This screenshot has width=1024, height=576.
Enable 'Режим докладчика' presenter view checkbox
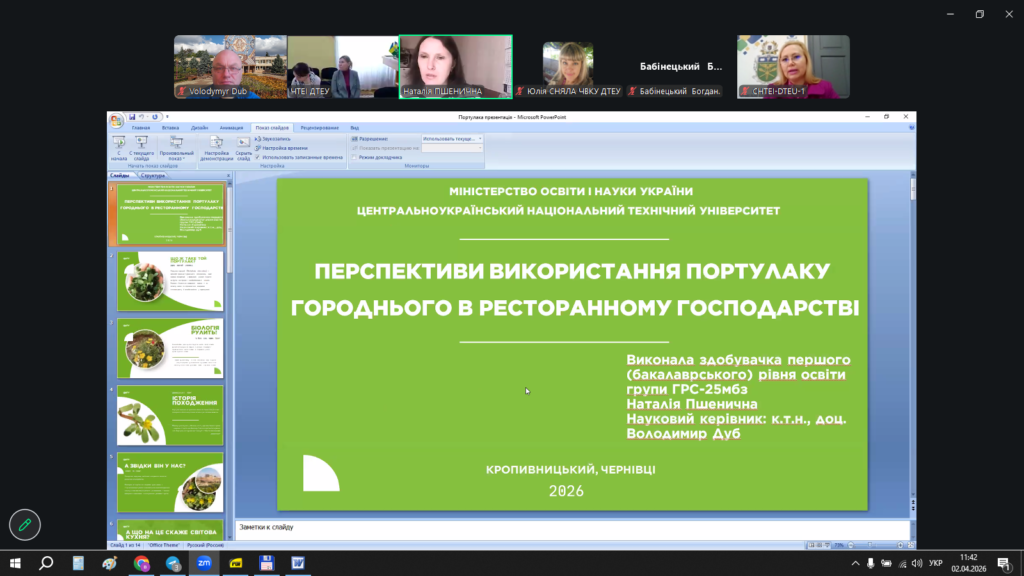(354, 157)
